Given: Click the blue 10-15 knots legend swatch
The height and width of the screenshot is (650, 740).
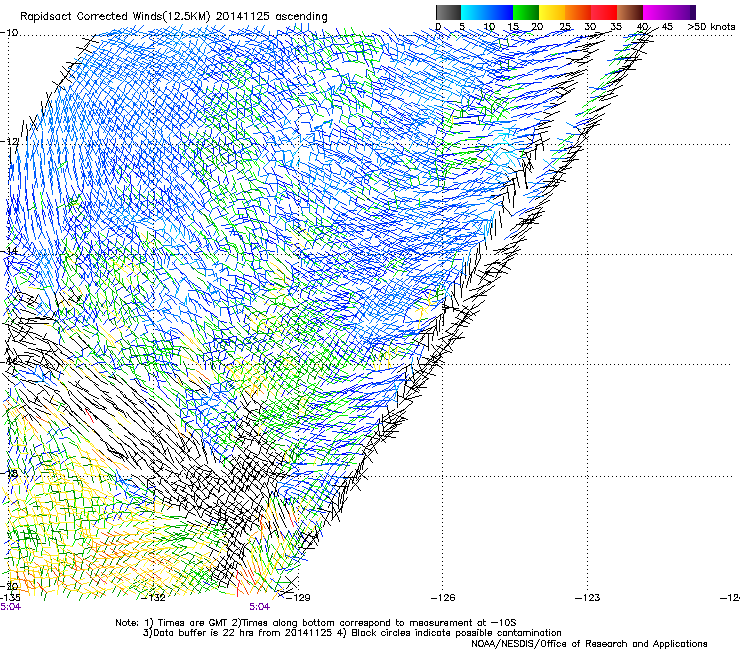Looking at the screenshot, I should [500, 12].
